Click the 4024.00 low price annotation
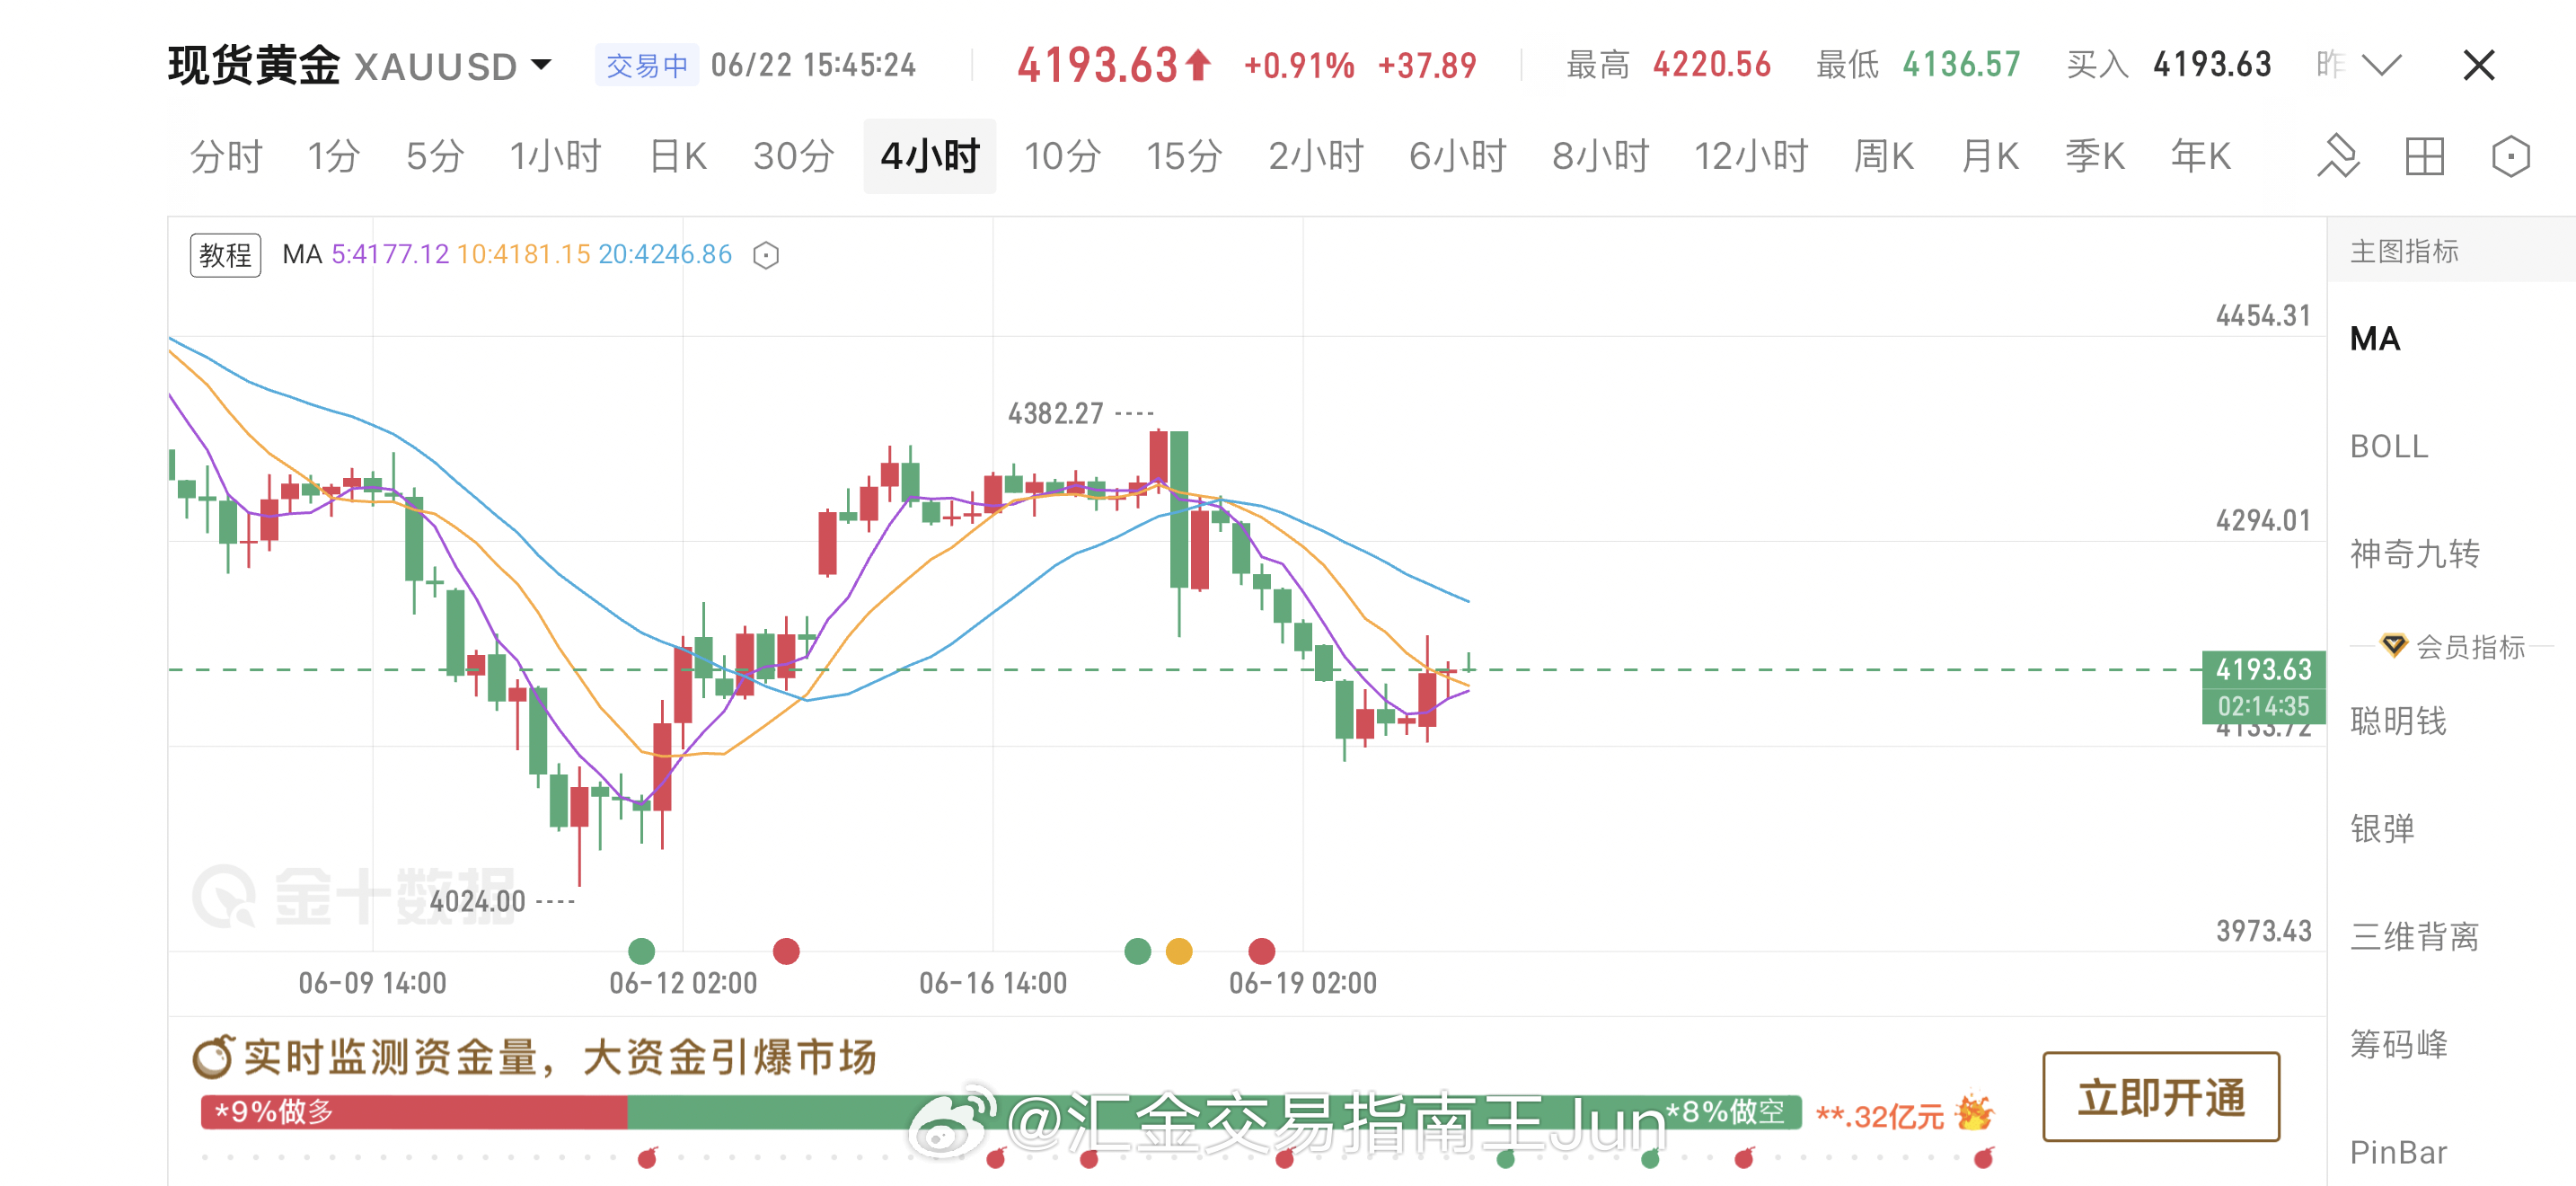 477,901
